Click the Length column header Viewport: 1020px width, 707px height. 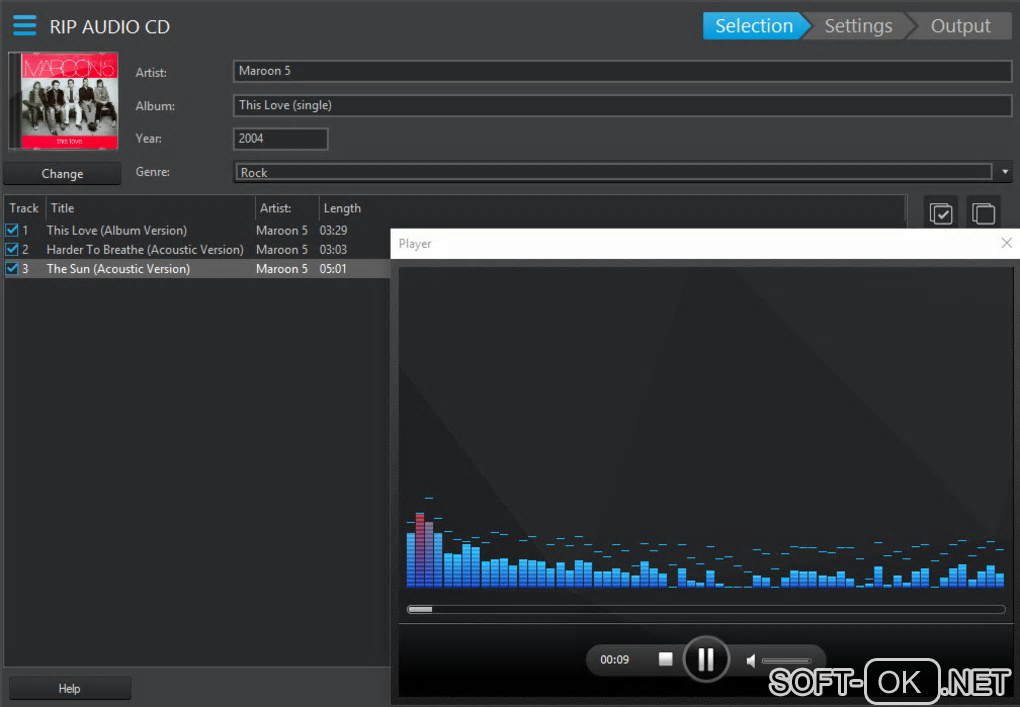[342, 208]
